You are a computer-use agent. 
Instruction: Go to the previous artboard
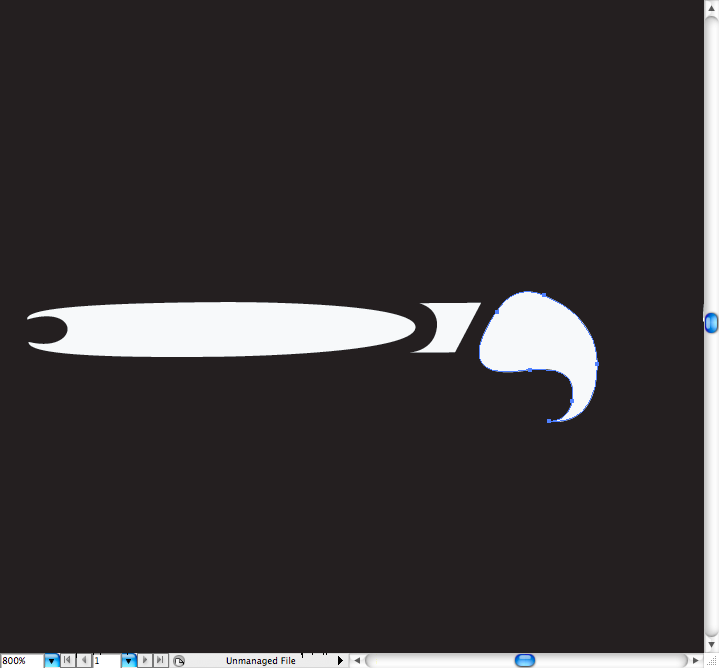point(84,660)
